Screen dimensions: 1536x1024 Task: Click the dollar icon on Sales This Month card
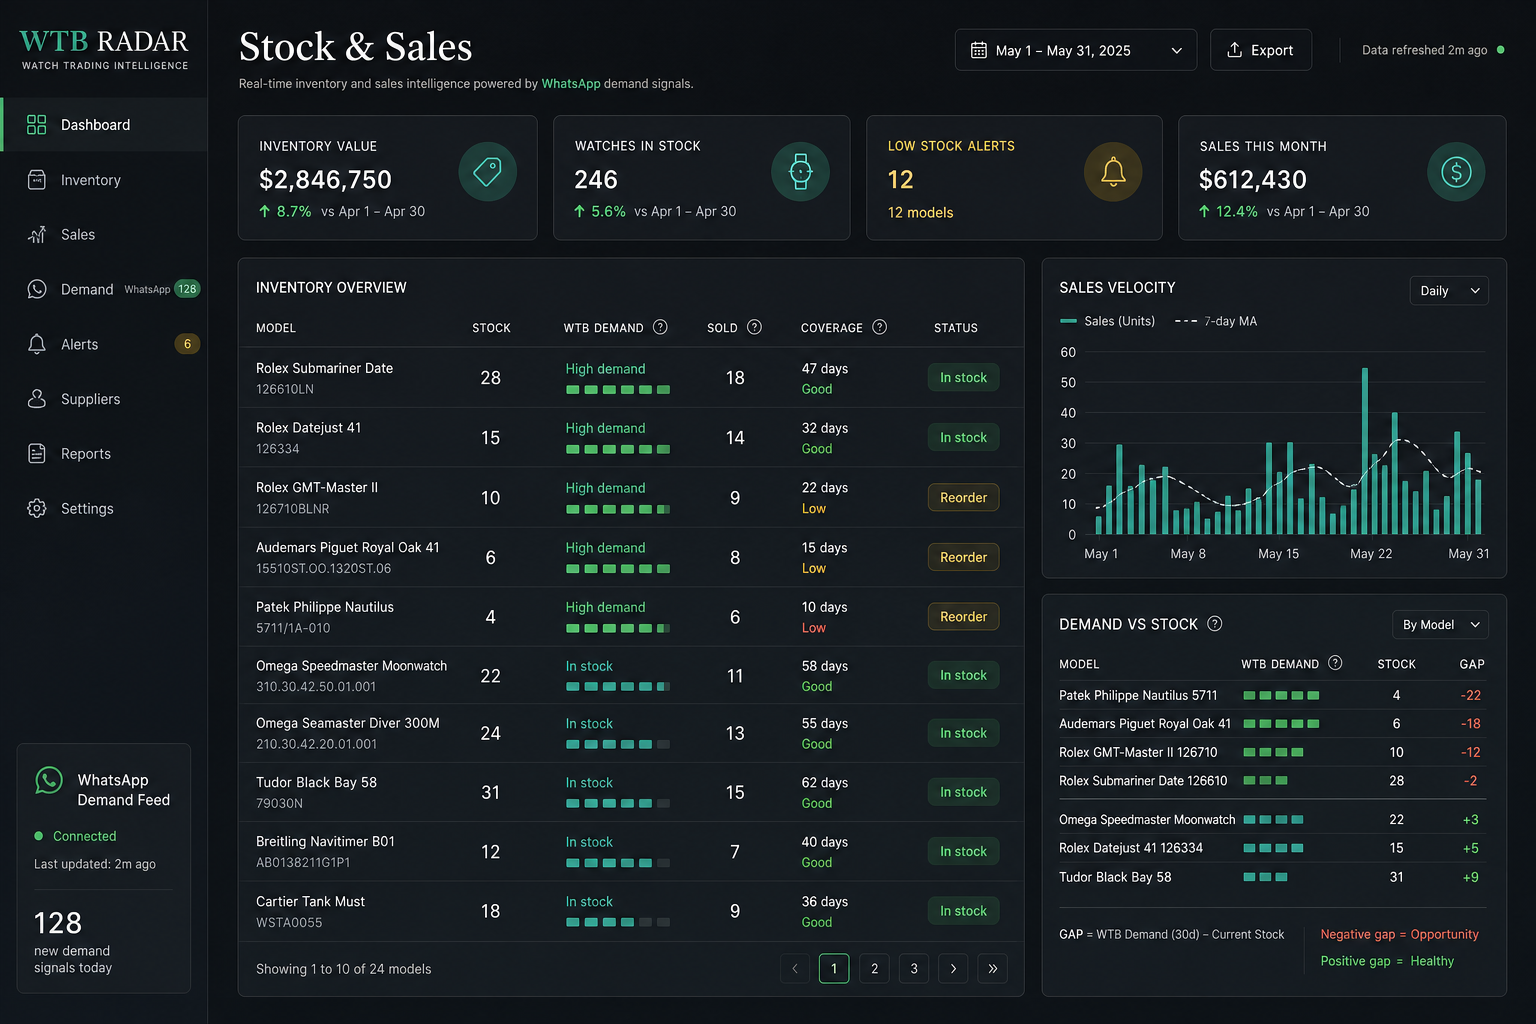click(1456, 172)
